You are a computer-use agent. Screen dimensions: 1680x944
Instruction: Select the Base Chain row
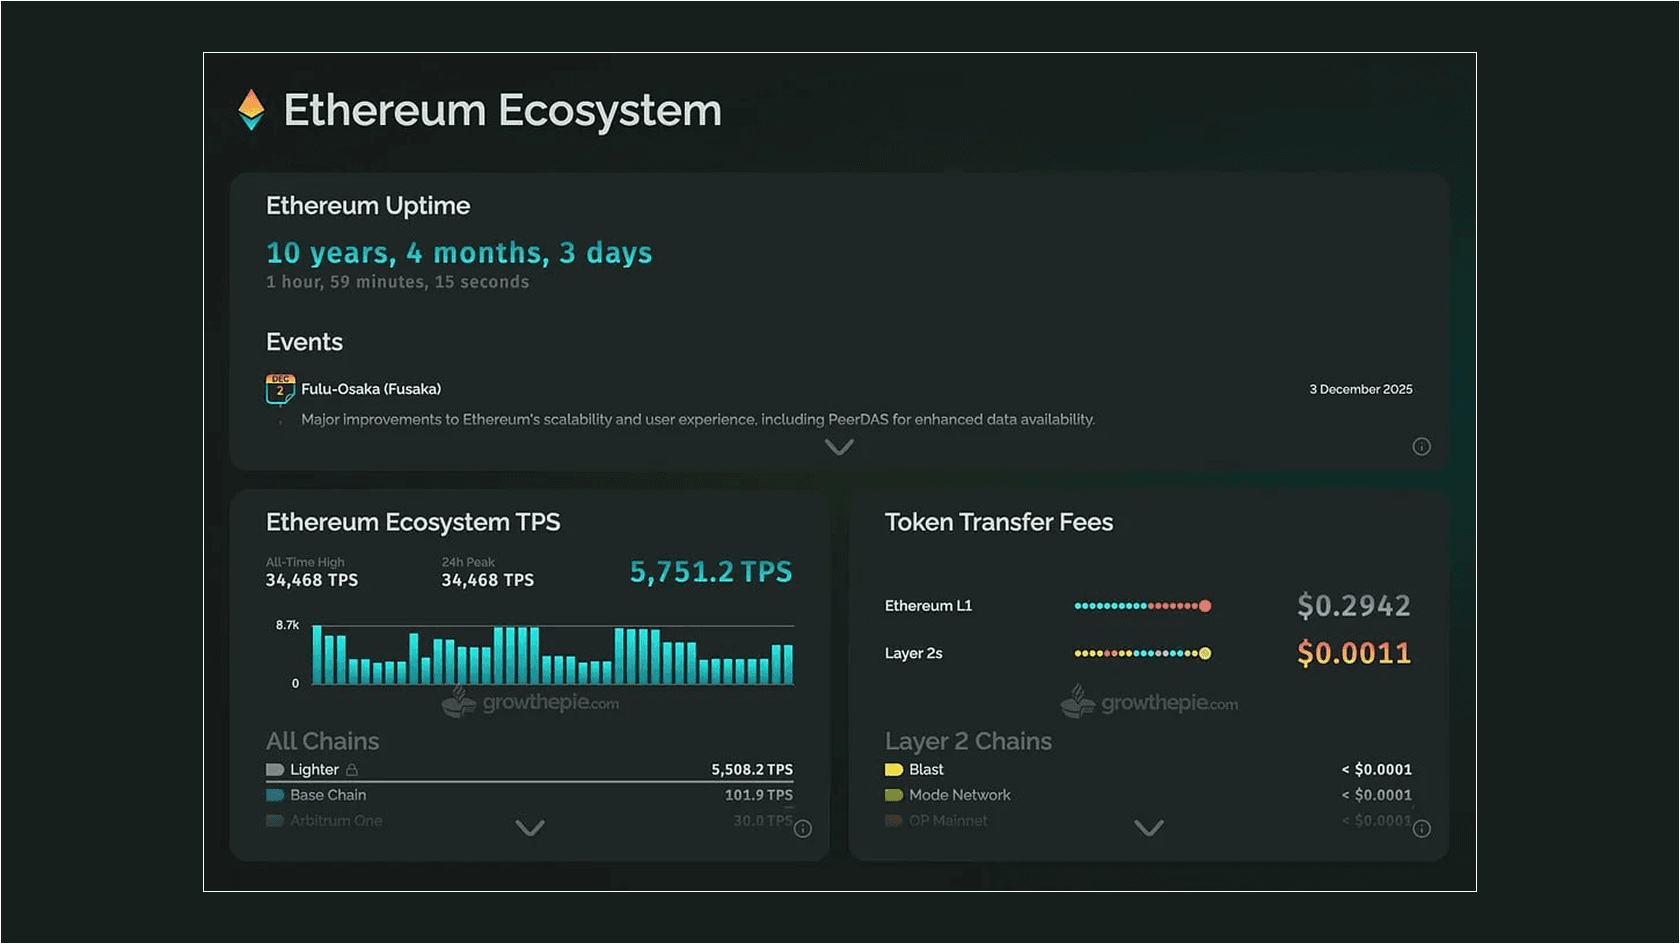529,795
